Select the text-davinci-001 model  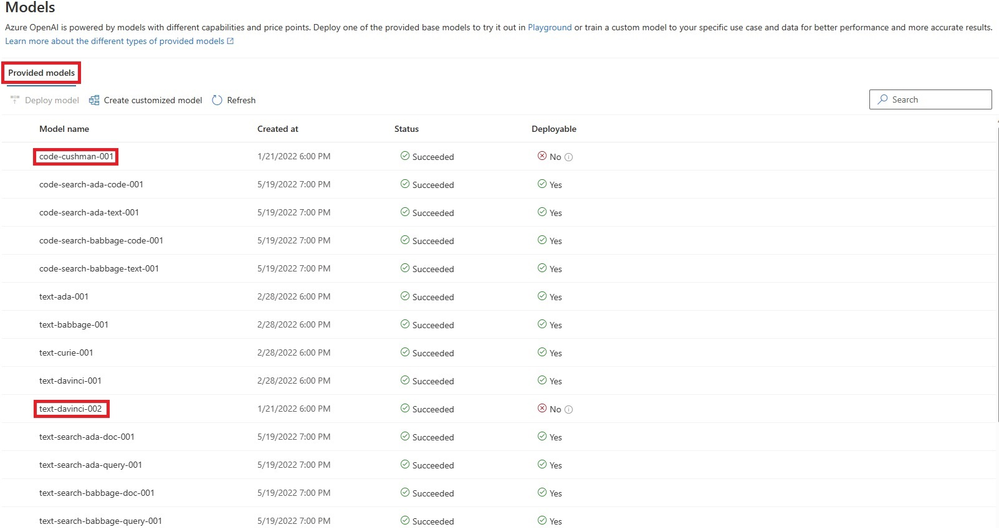tap(70, 380)
